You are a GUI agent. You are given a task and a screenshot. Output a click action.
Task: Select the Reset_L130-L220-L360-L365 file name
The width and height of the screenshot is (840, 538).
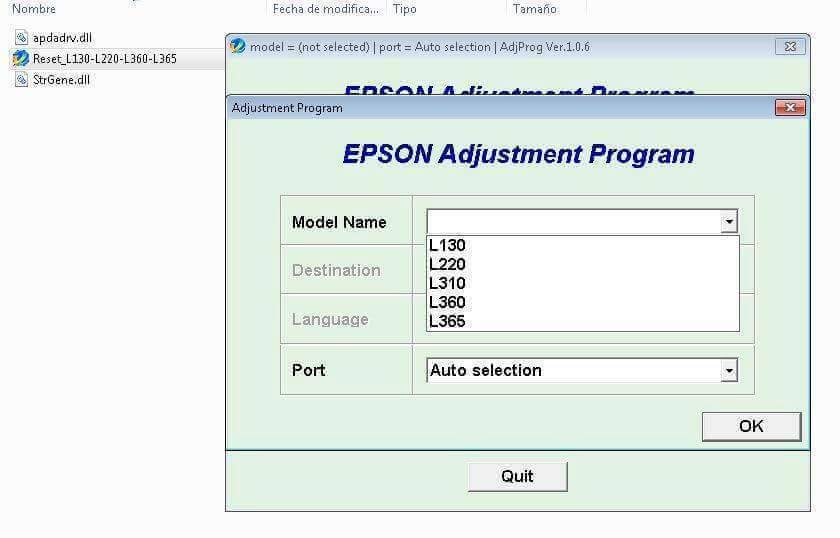click(104, 59)
